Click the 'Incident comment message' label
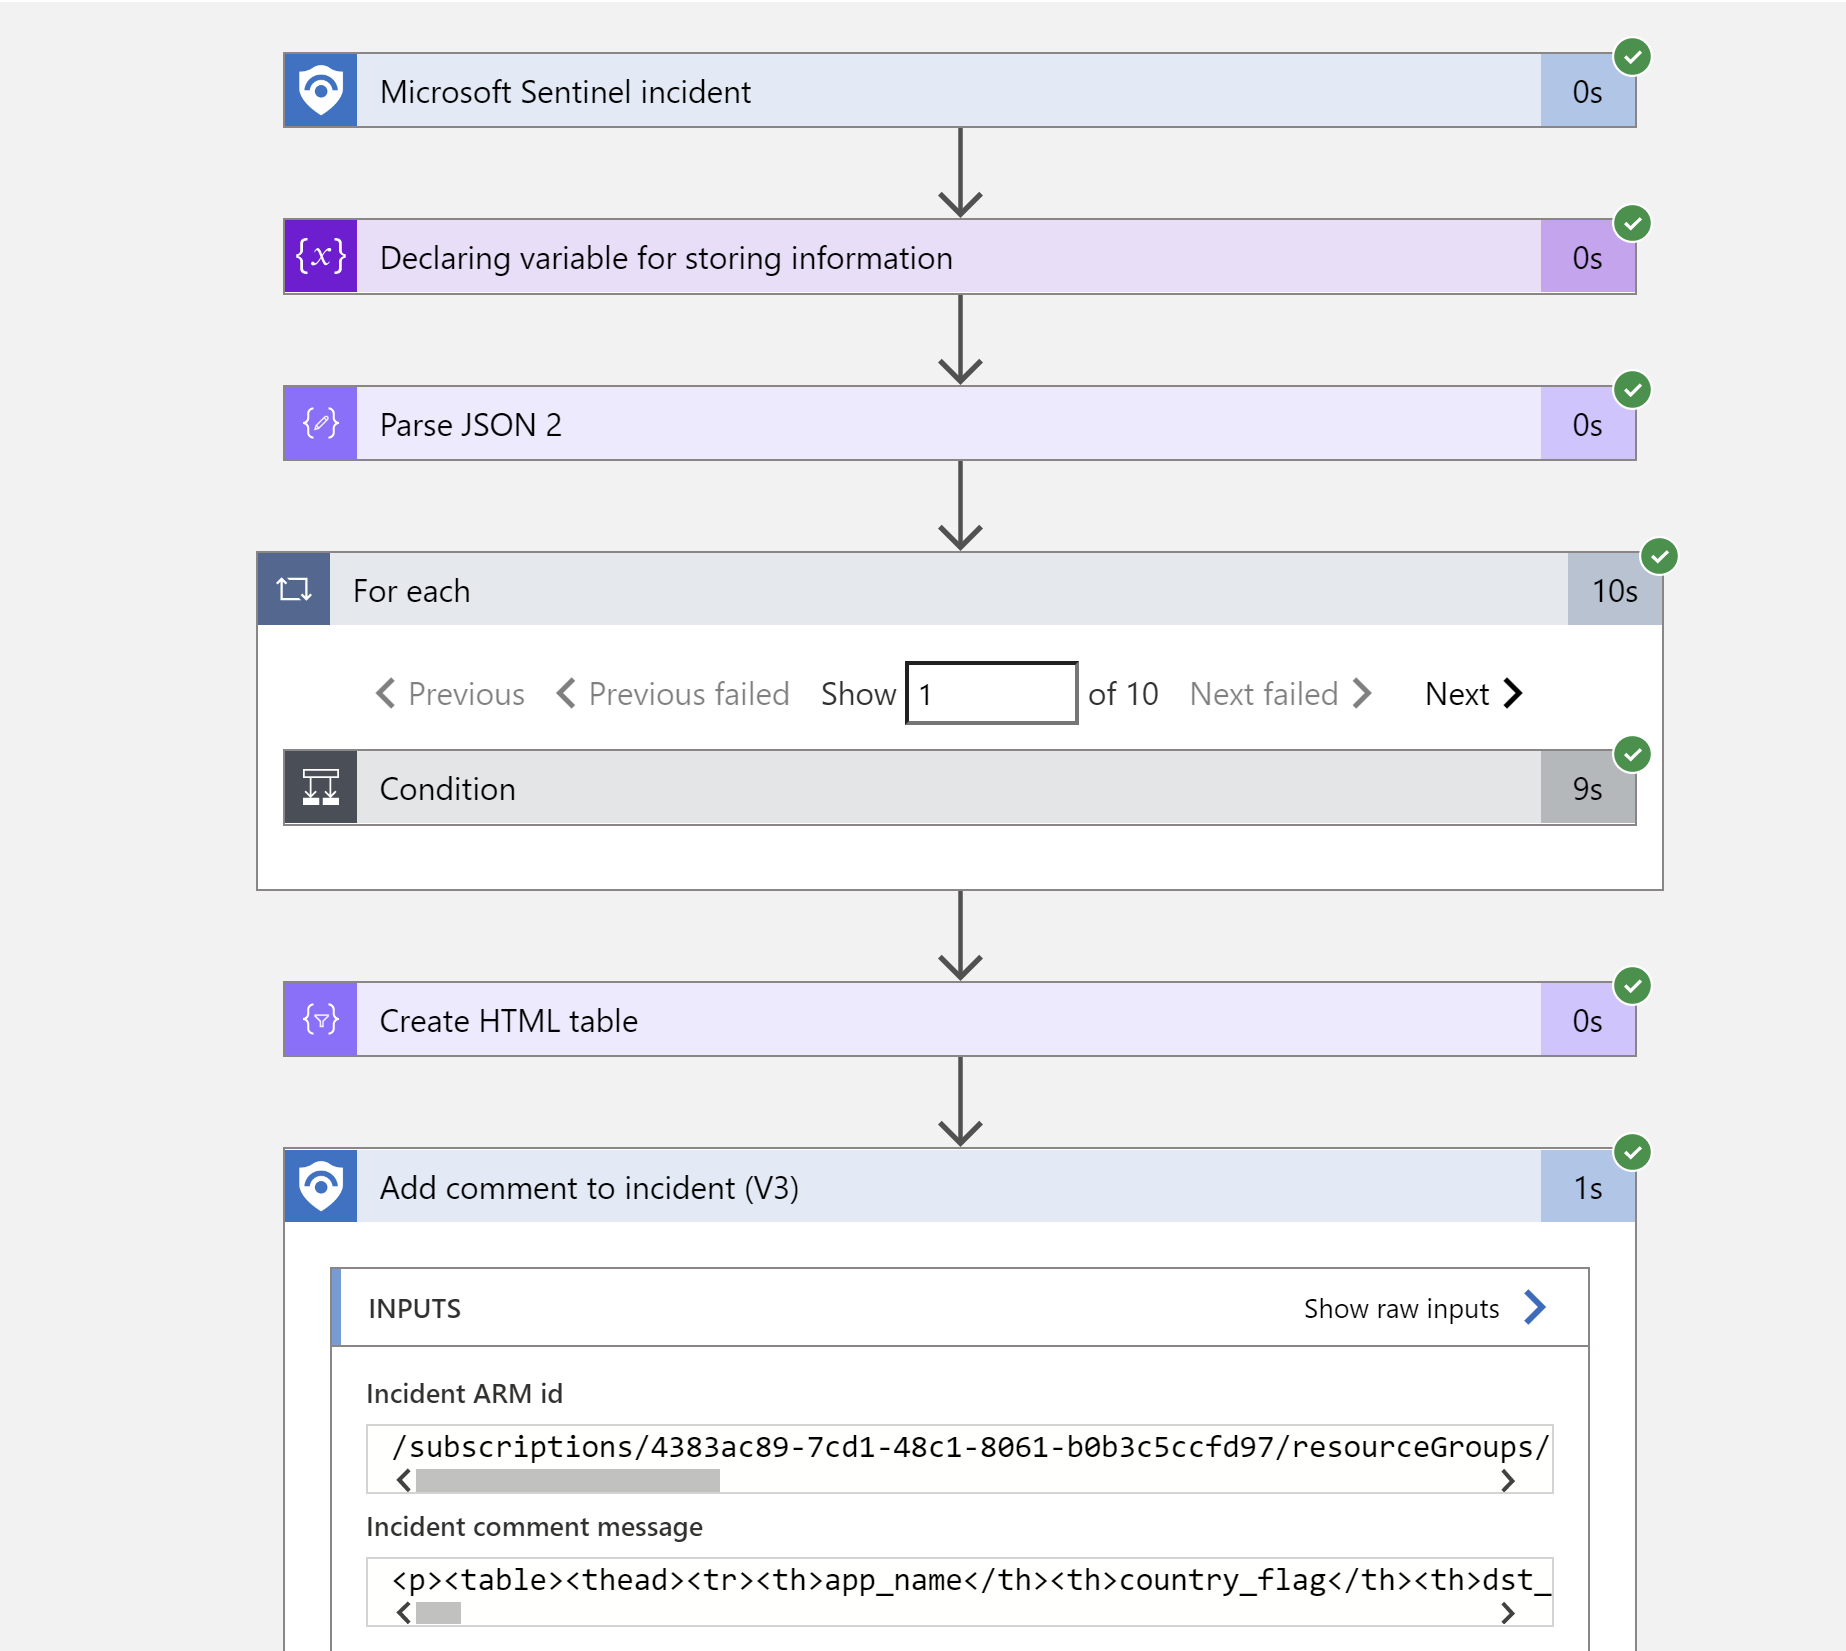Screen dimensions: 1846x1651 tap(535, 1526)
